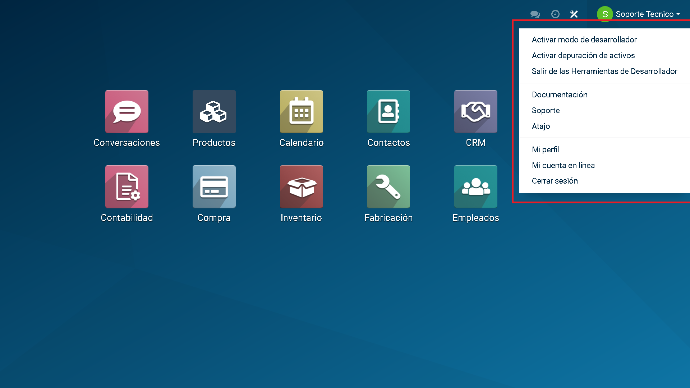Collapse the Soporte Tecnico user dropdown
Image resolution: width=690 pixels, height=388 pixels.
[639, 14]
